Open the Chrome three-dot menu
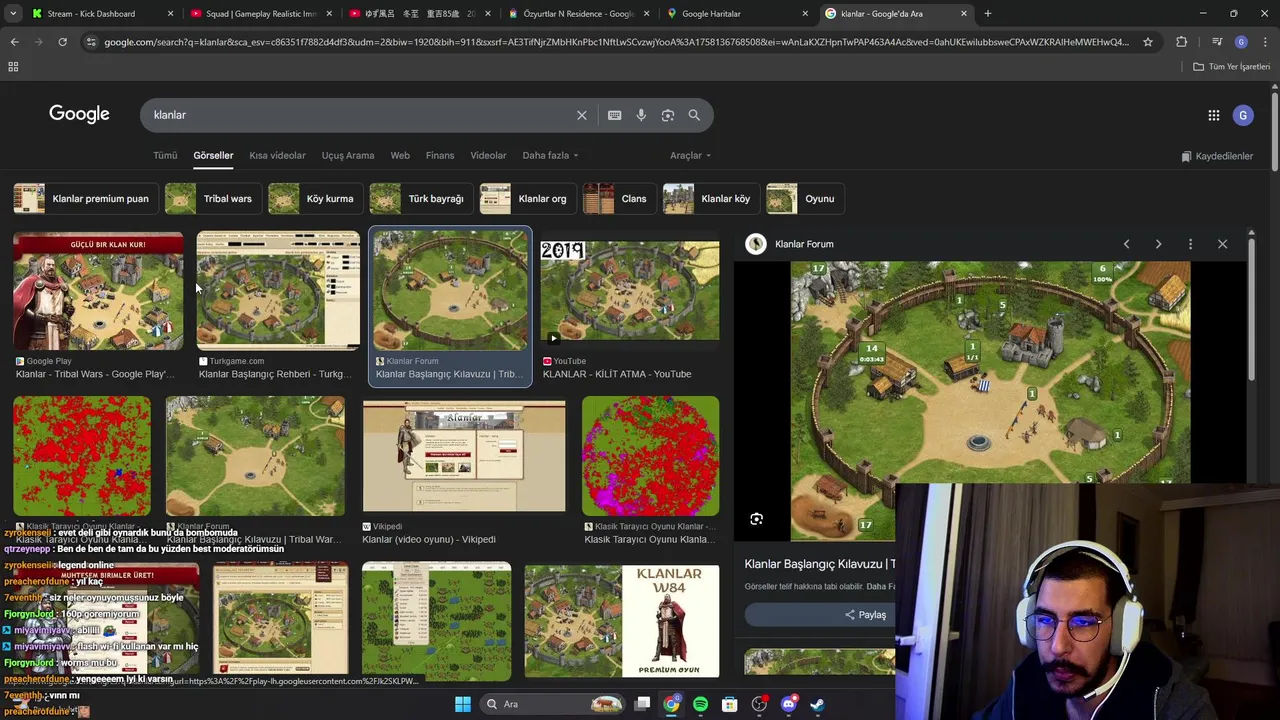The image size is (1280, 720). click(1265, 42)
